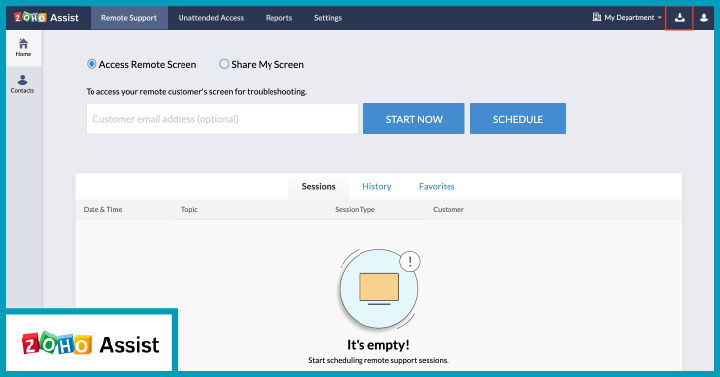Open the user profile icon
The height and width of the screenshot is (377, 720).
(703, 18)
